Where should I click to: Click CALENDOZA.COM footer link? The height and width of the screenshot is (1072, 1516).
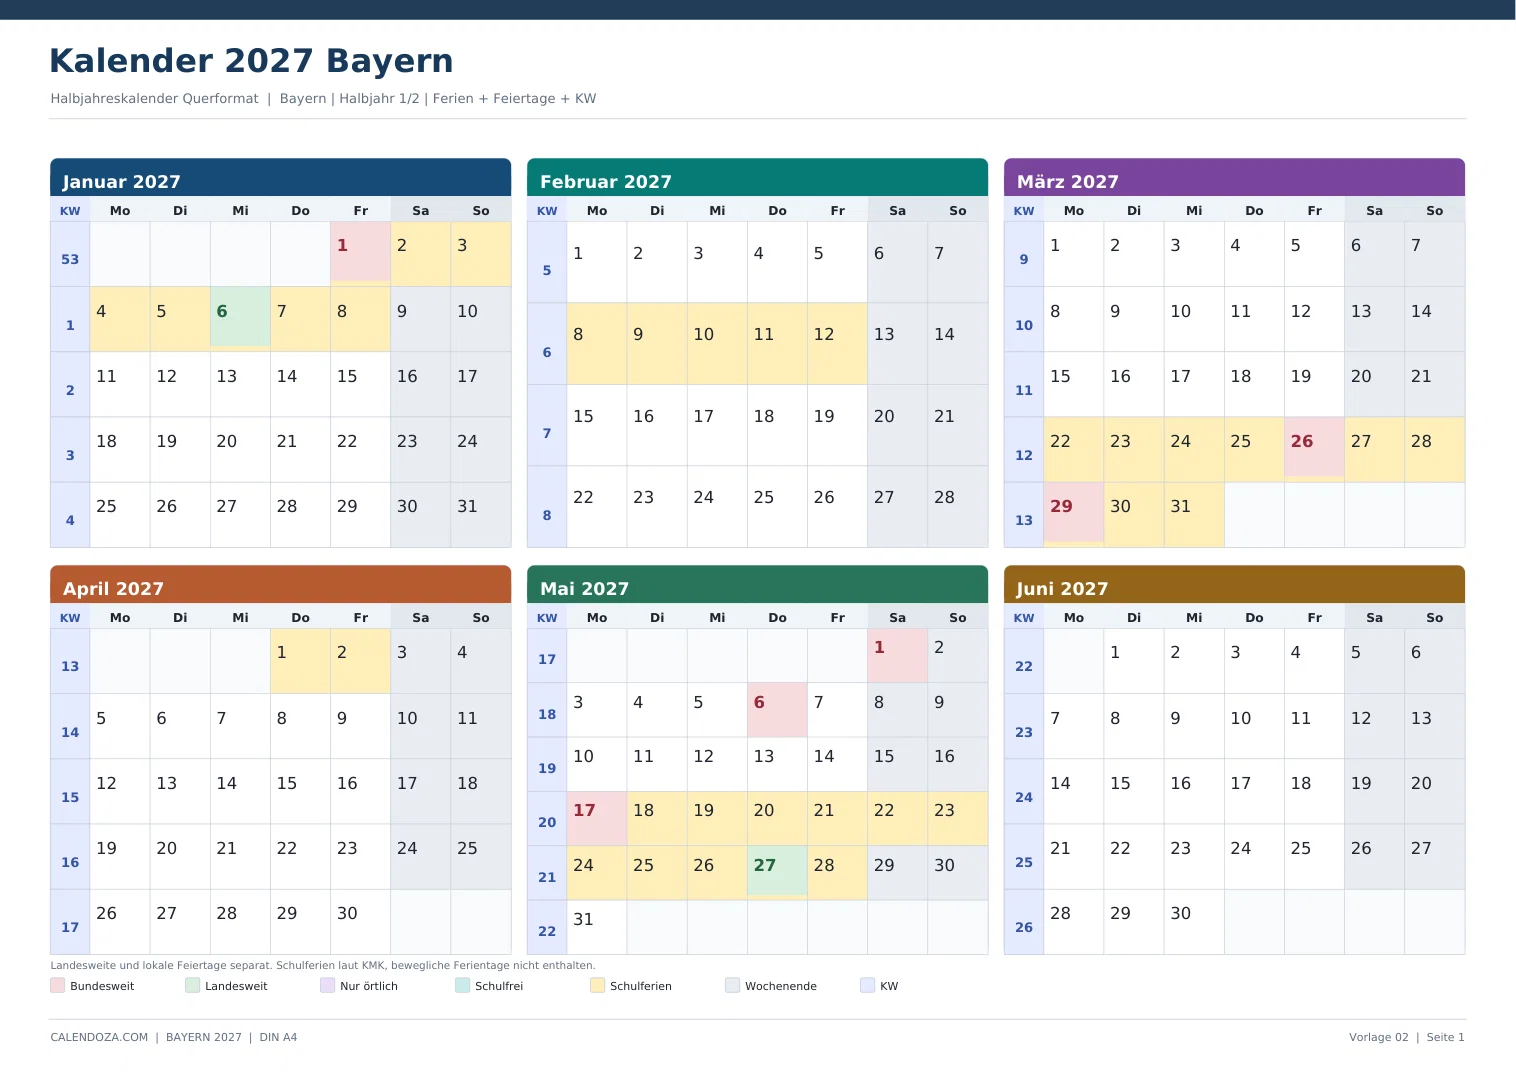coord(99,1037)
